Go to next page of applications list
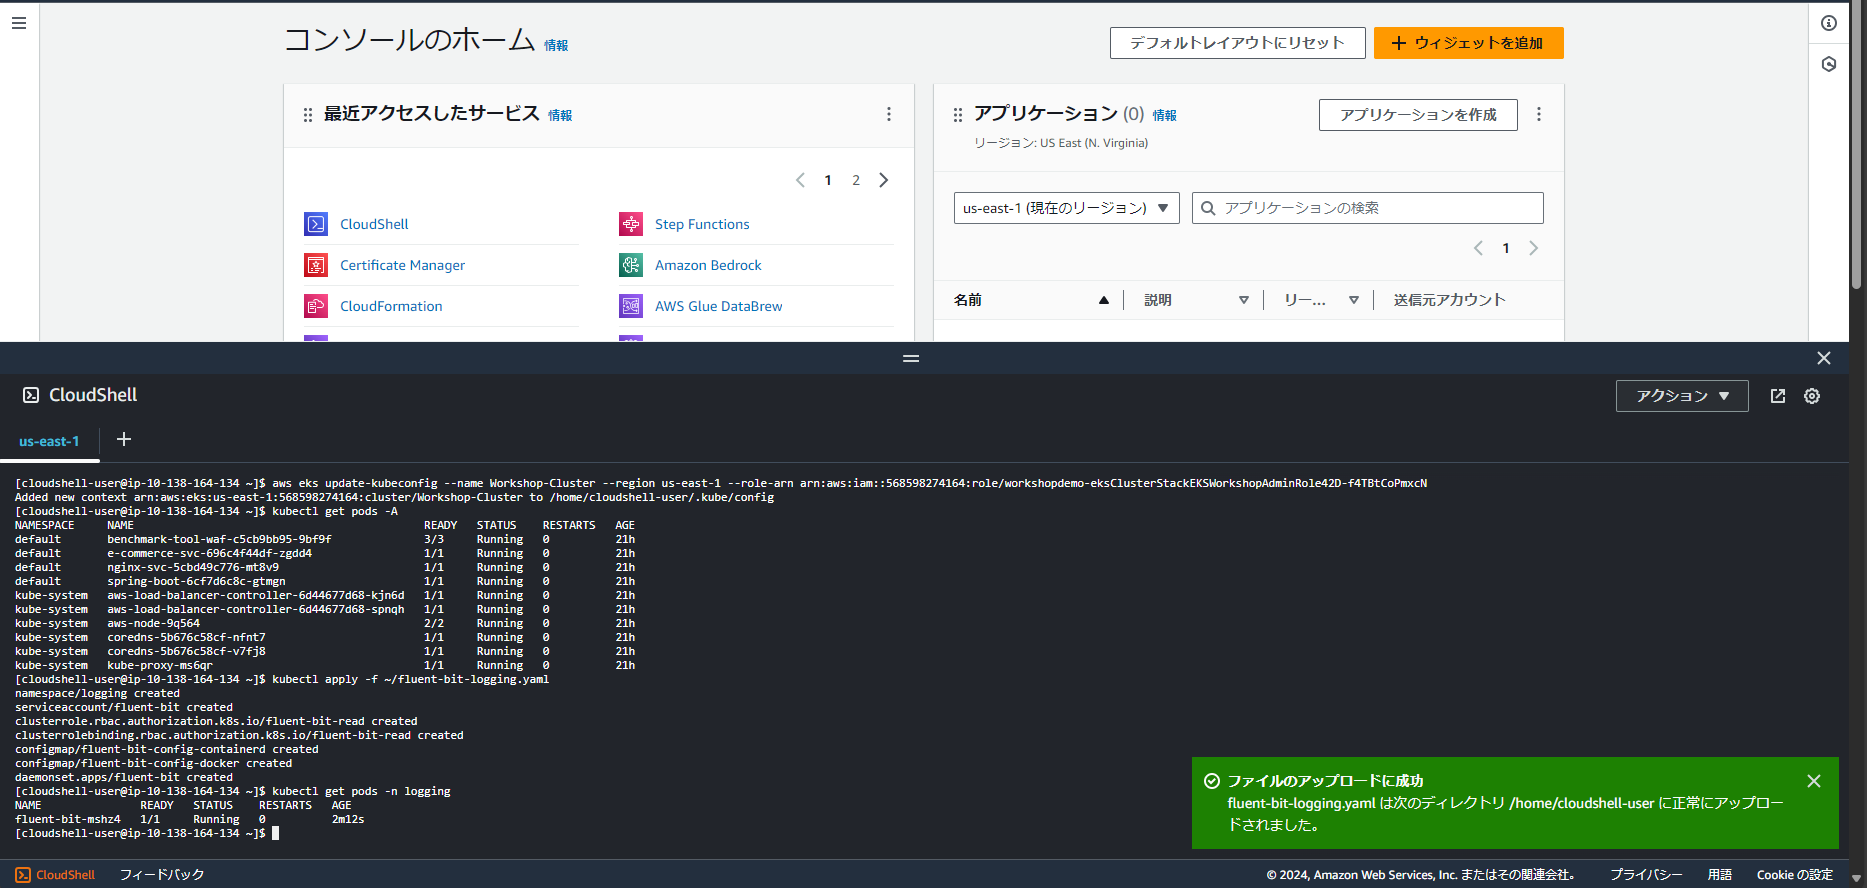The width and height of the screenshot is (1867, 888). click(x=1534, y=248)
